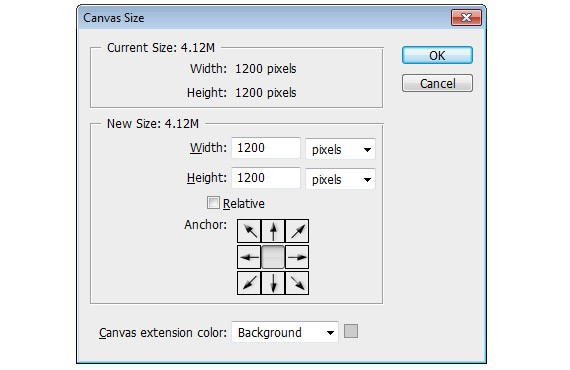
Task: Click into the new Width input field
Action: click(266, 148)
